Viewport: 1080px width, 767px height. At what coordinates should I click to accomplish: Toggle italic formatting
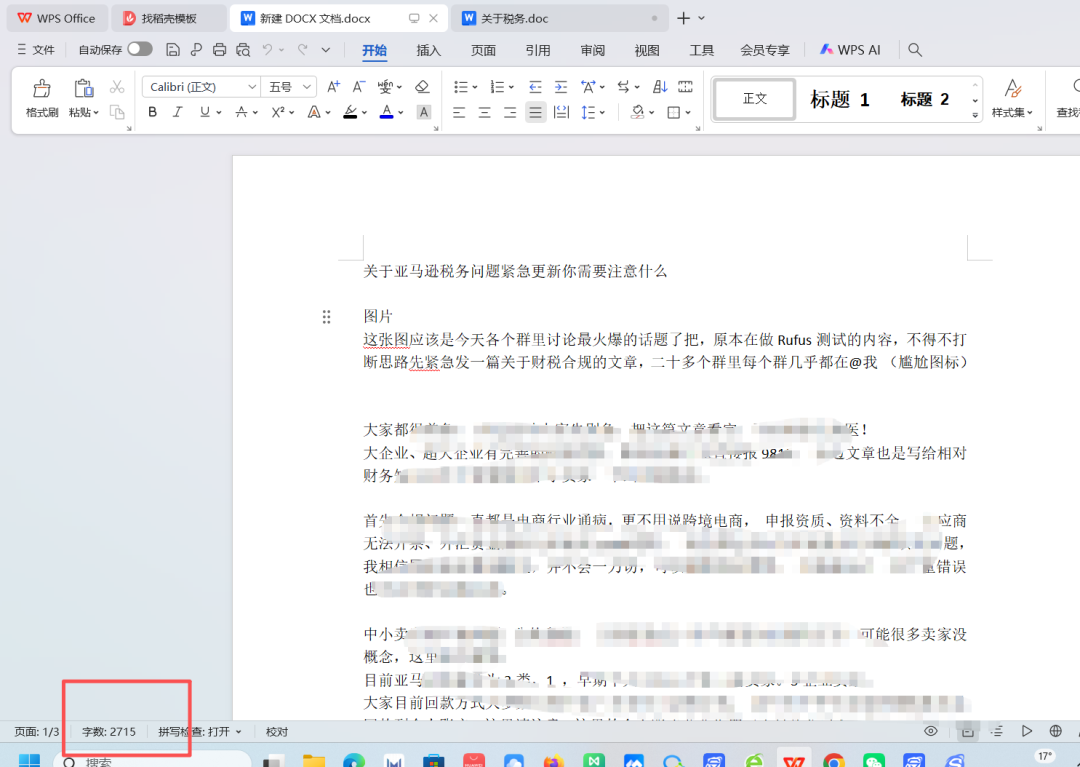point(177,112)
